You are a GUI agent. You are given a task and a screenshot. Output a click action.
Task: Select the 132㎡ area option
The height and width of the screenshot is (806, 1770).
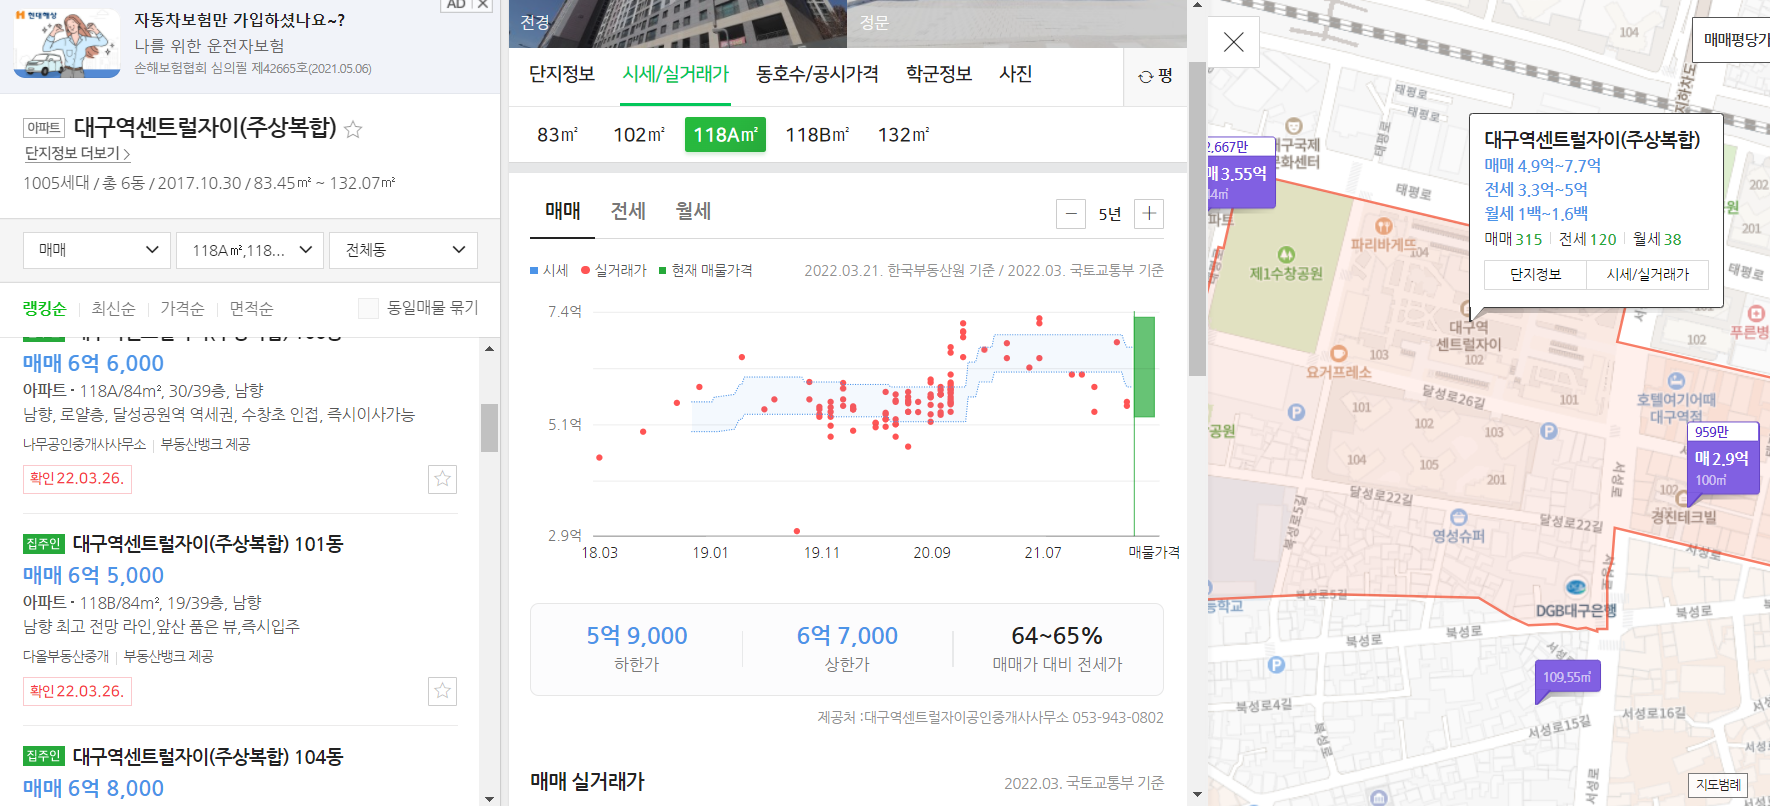click(x=904, y=134)
